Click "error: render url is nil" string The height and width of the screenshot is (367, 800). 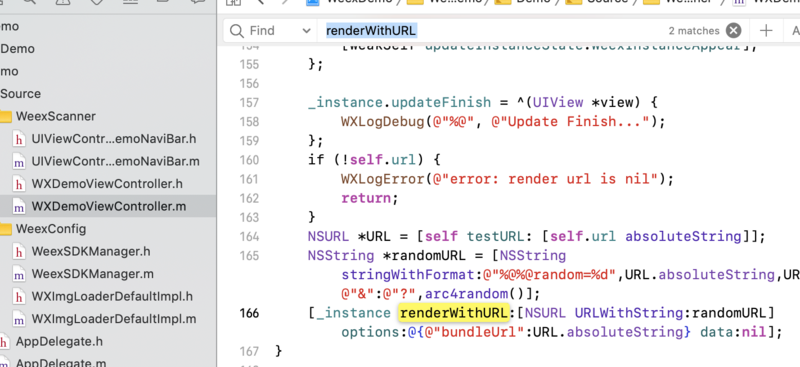pyautogui.click(x=544, y=179)
